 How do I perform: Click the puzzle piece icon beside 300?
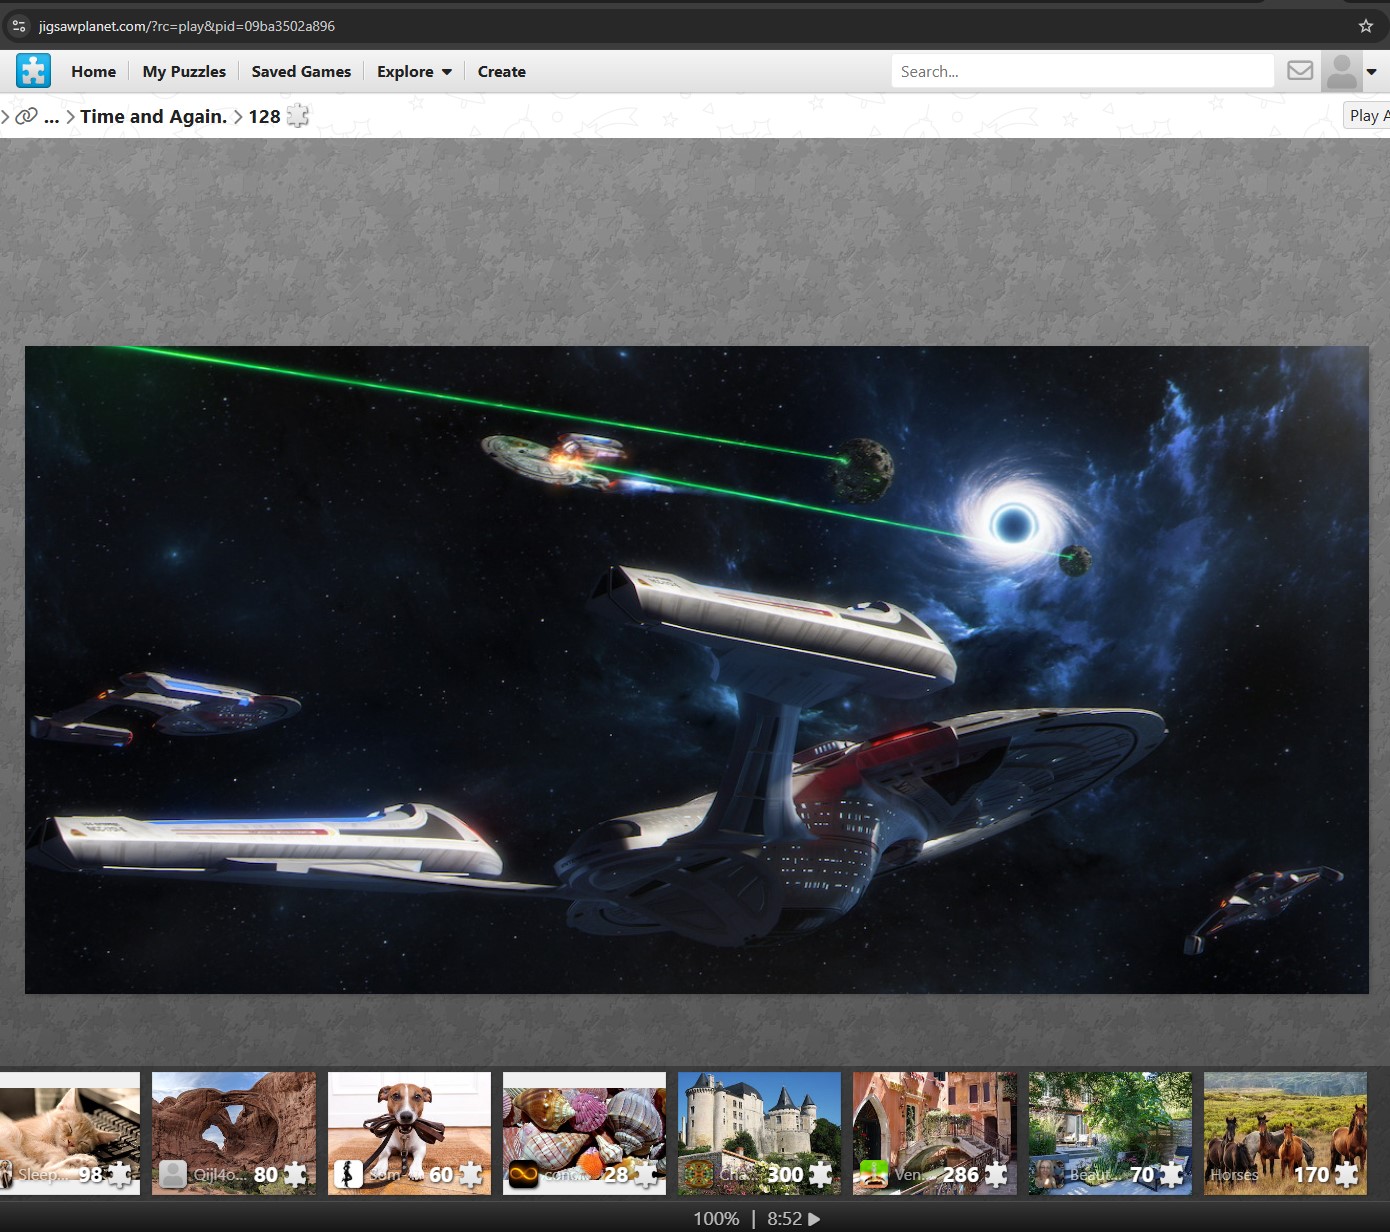click(821, 1174)
